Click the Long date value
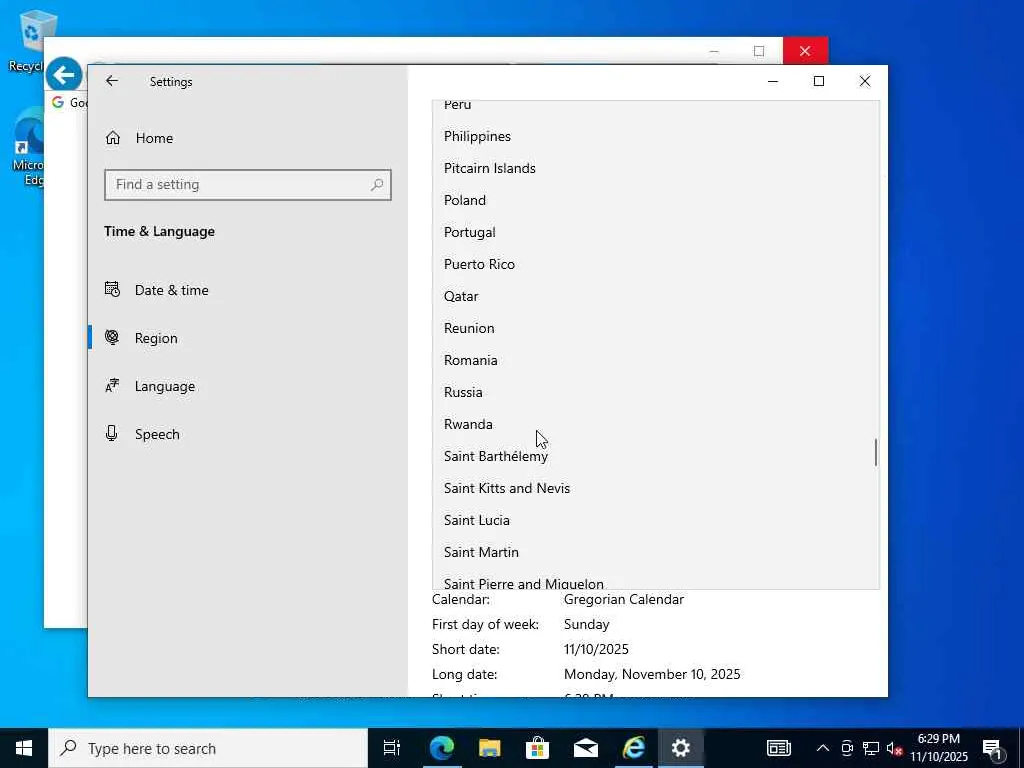This screenshot has width=1024, height=768. (652, 674)
